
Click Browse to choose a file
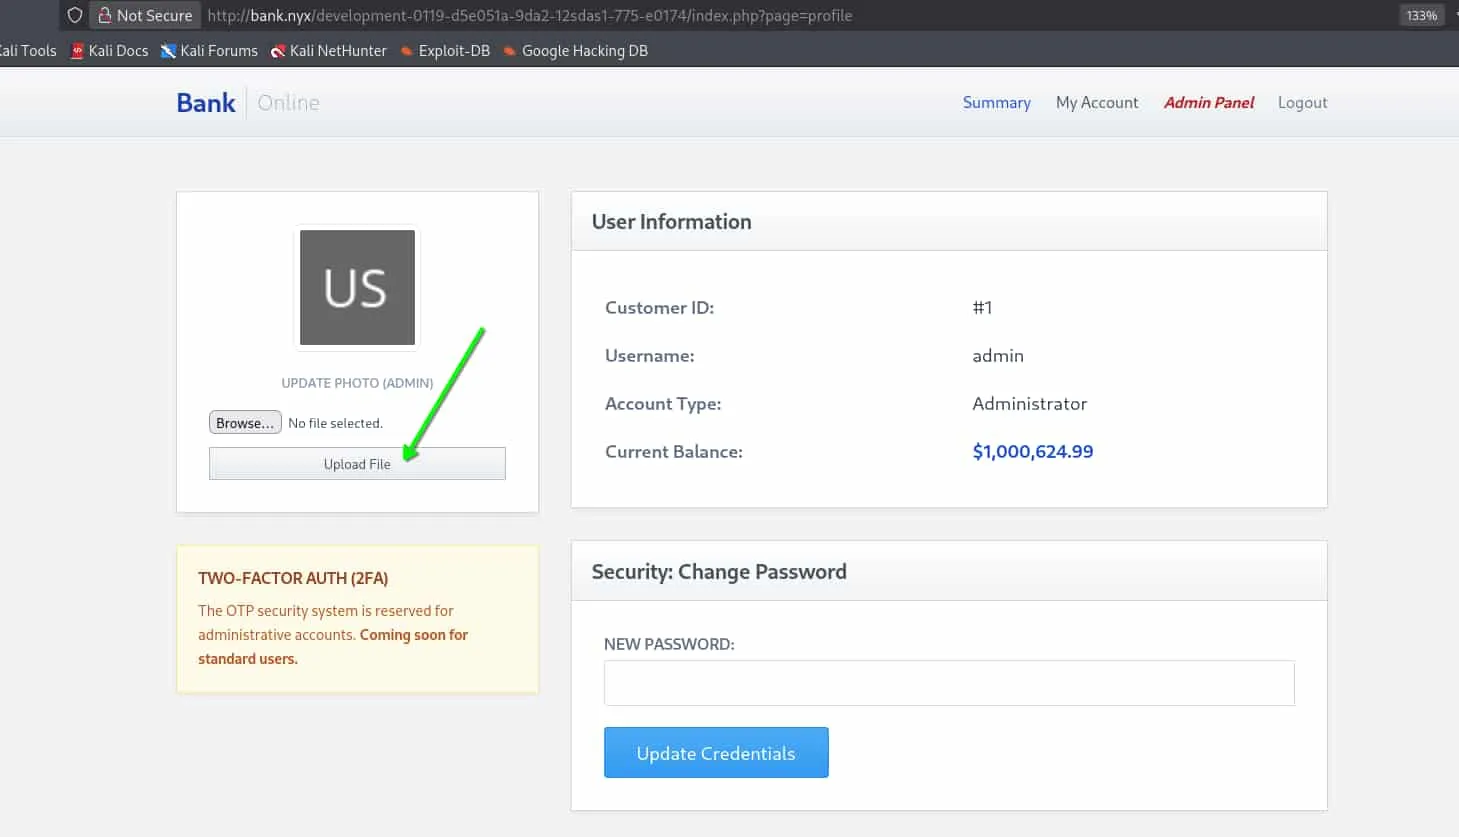(x=245, y=423)
